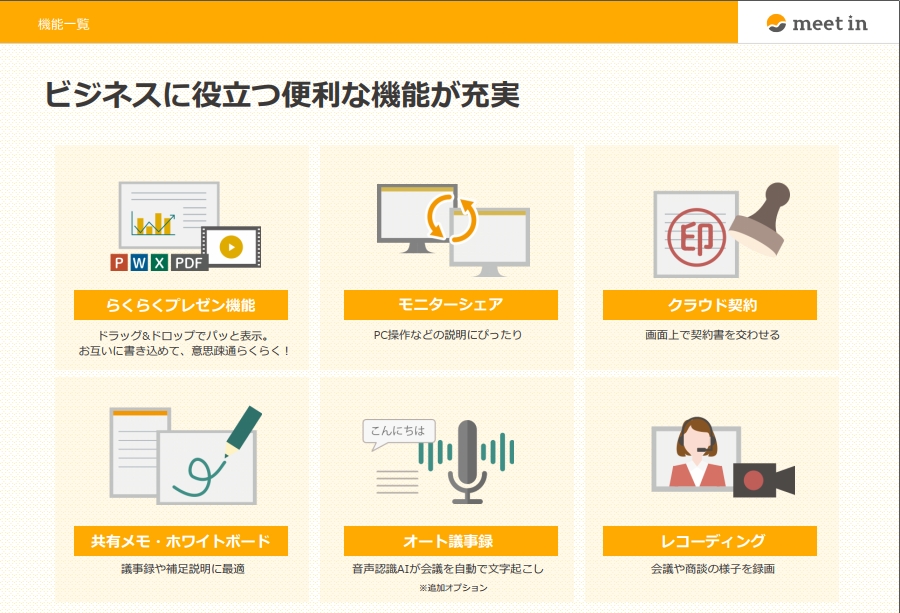Click the presentation chart slide illustration

(169, 215)
